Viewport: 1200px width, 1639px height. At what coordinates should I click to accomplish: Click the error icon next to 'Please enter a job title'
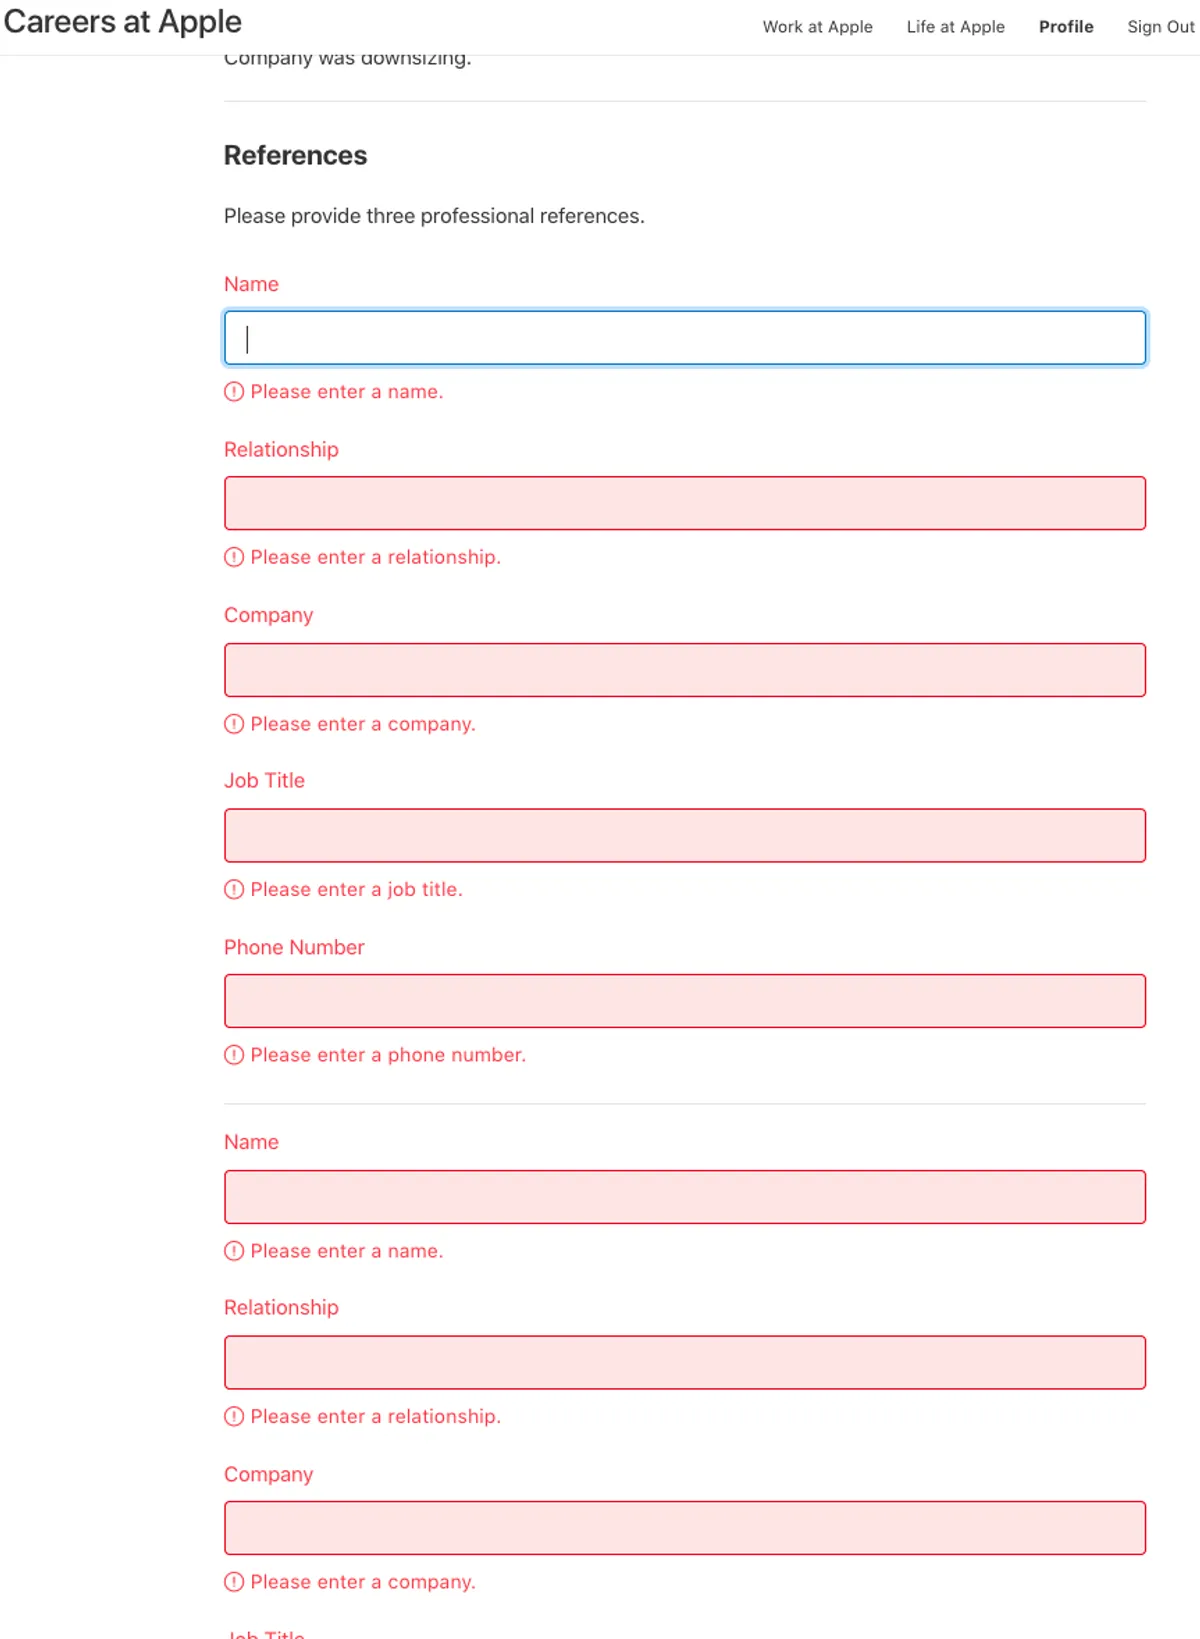coord(234,889)
